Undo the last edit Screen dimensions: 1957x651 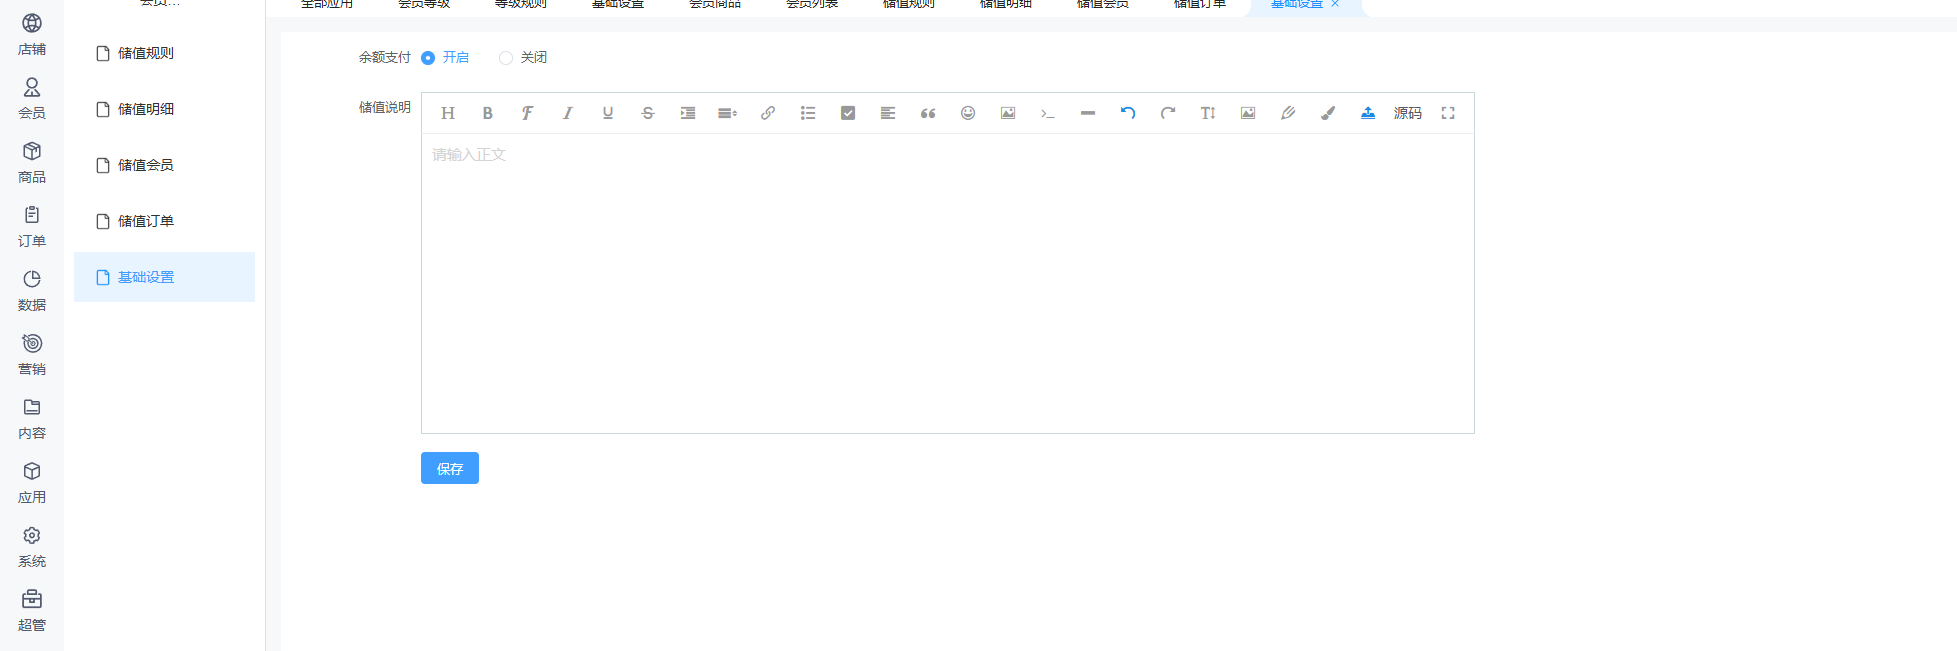tap(1128, 113)
